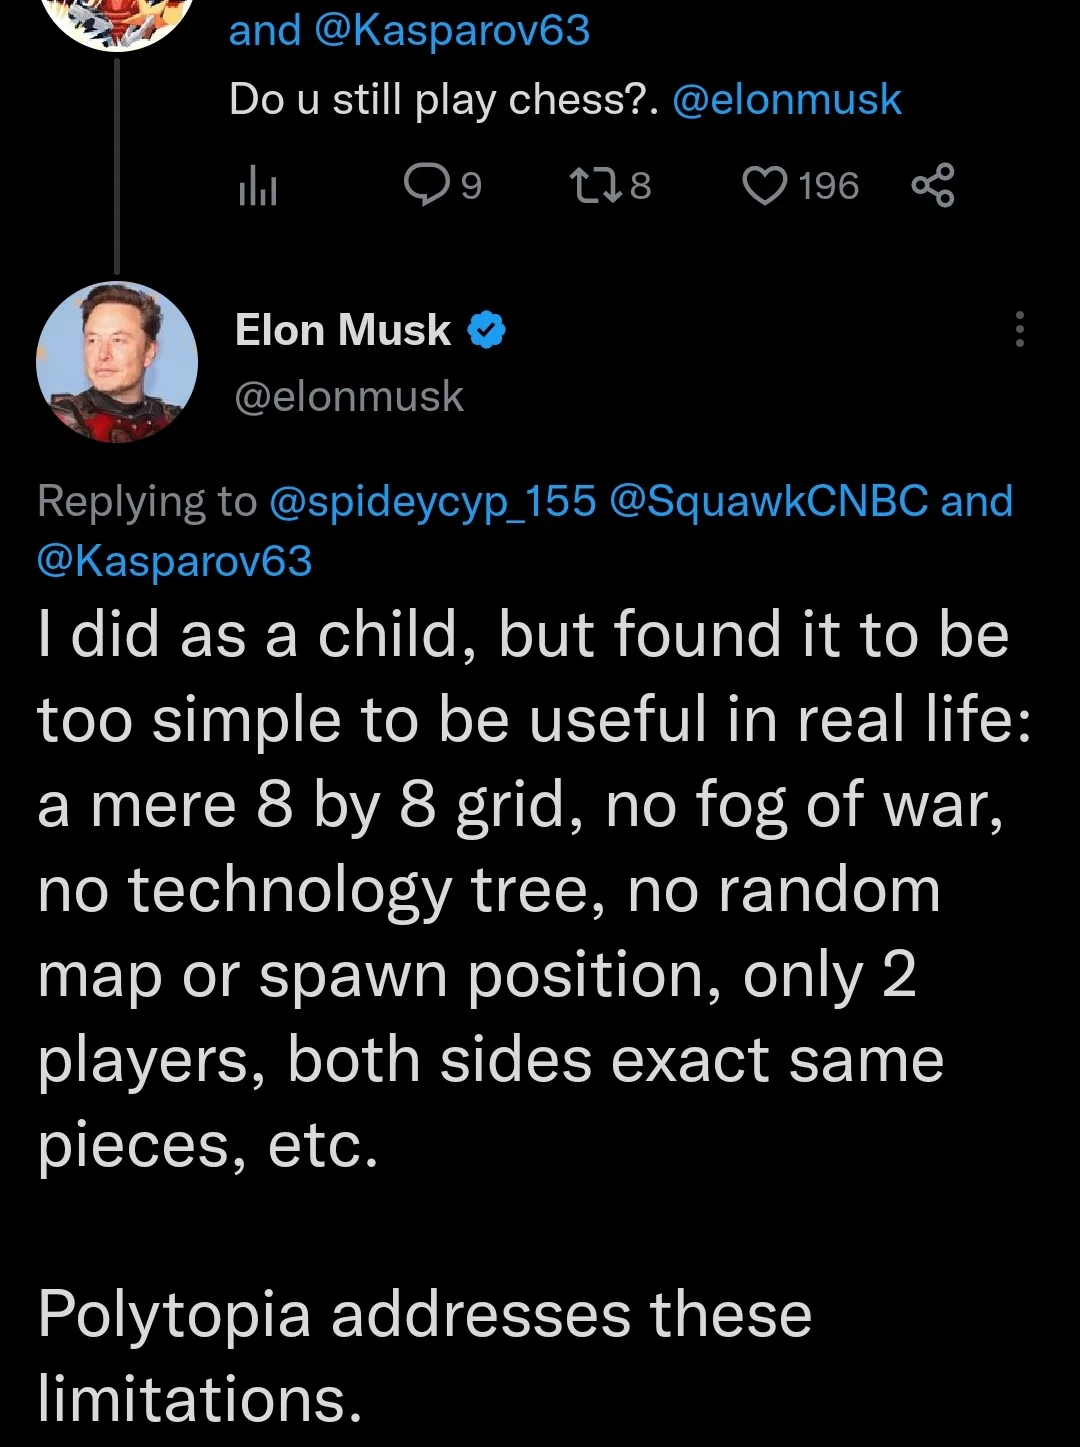Open the tweet analytics bar-chart icon

257,187
